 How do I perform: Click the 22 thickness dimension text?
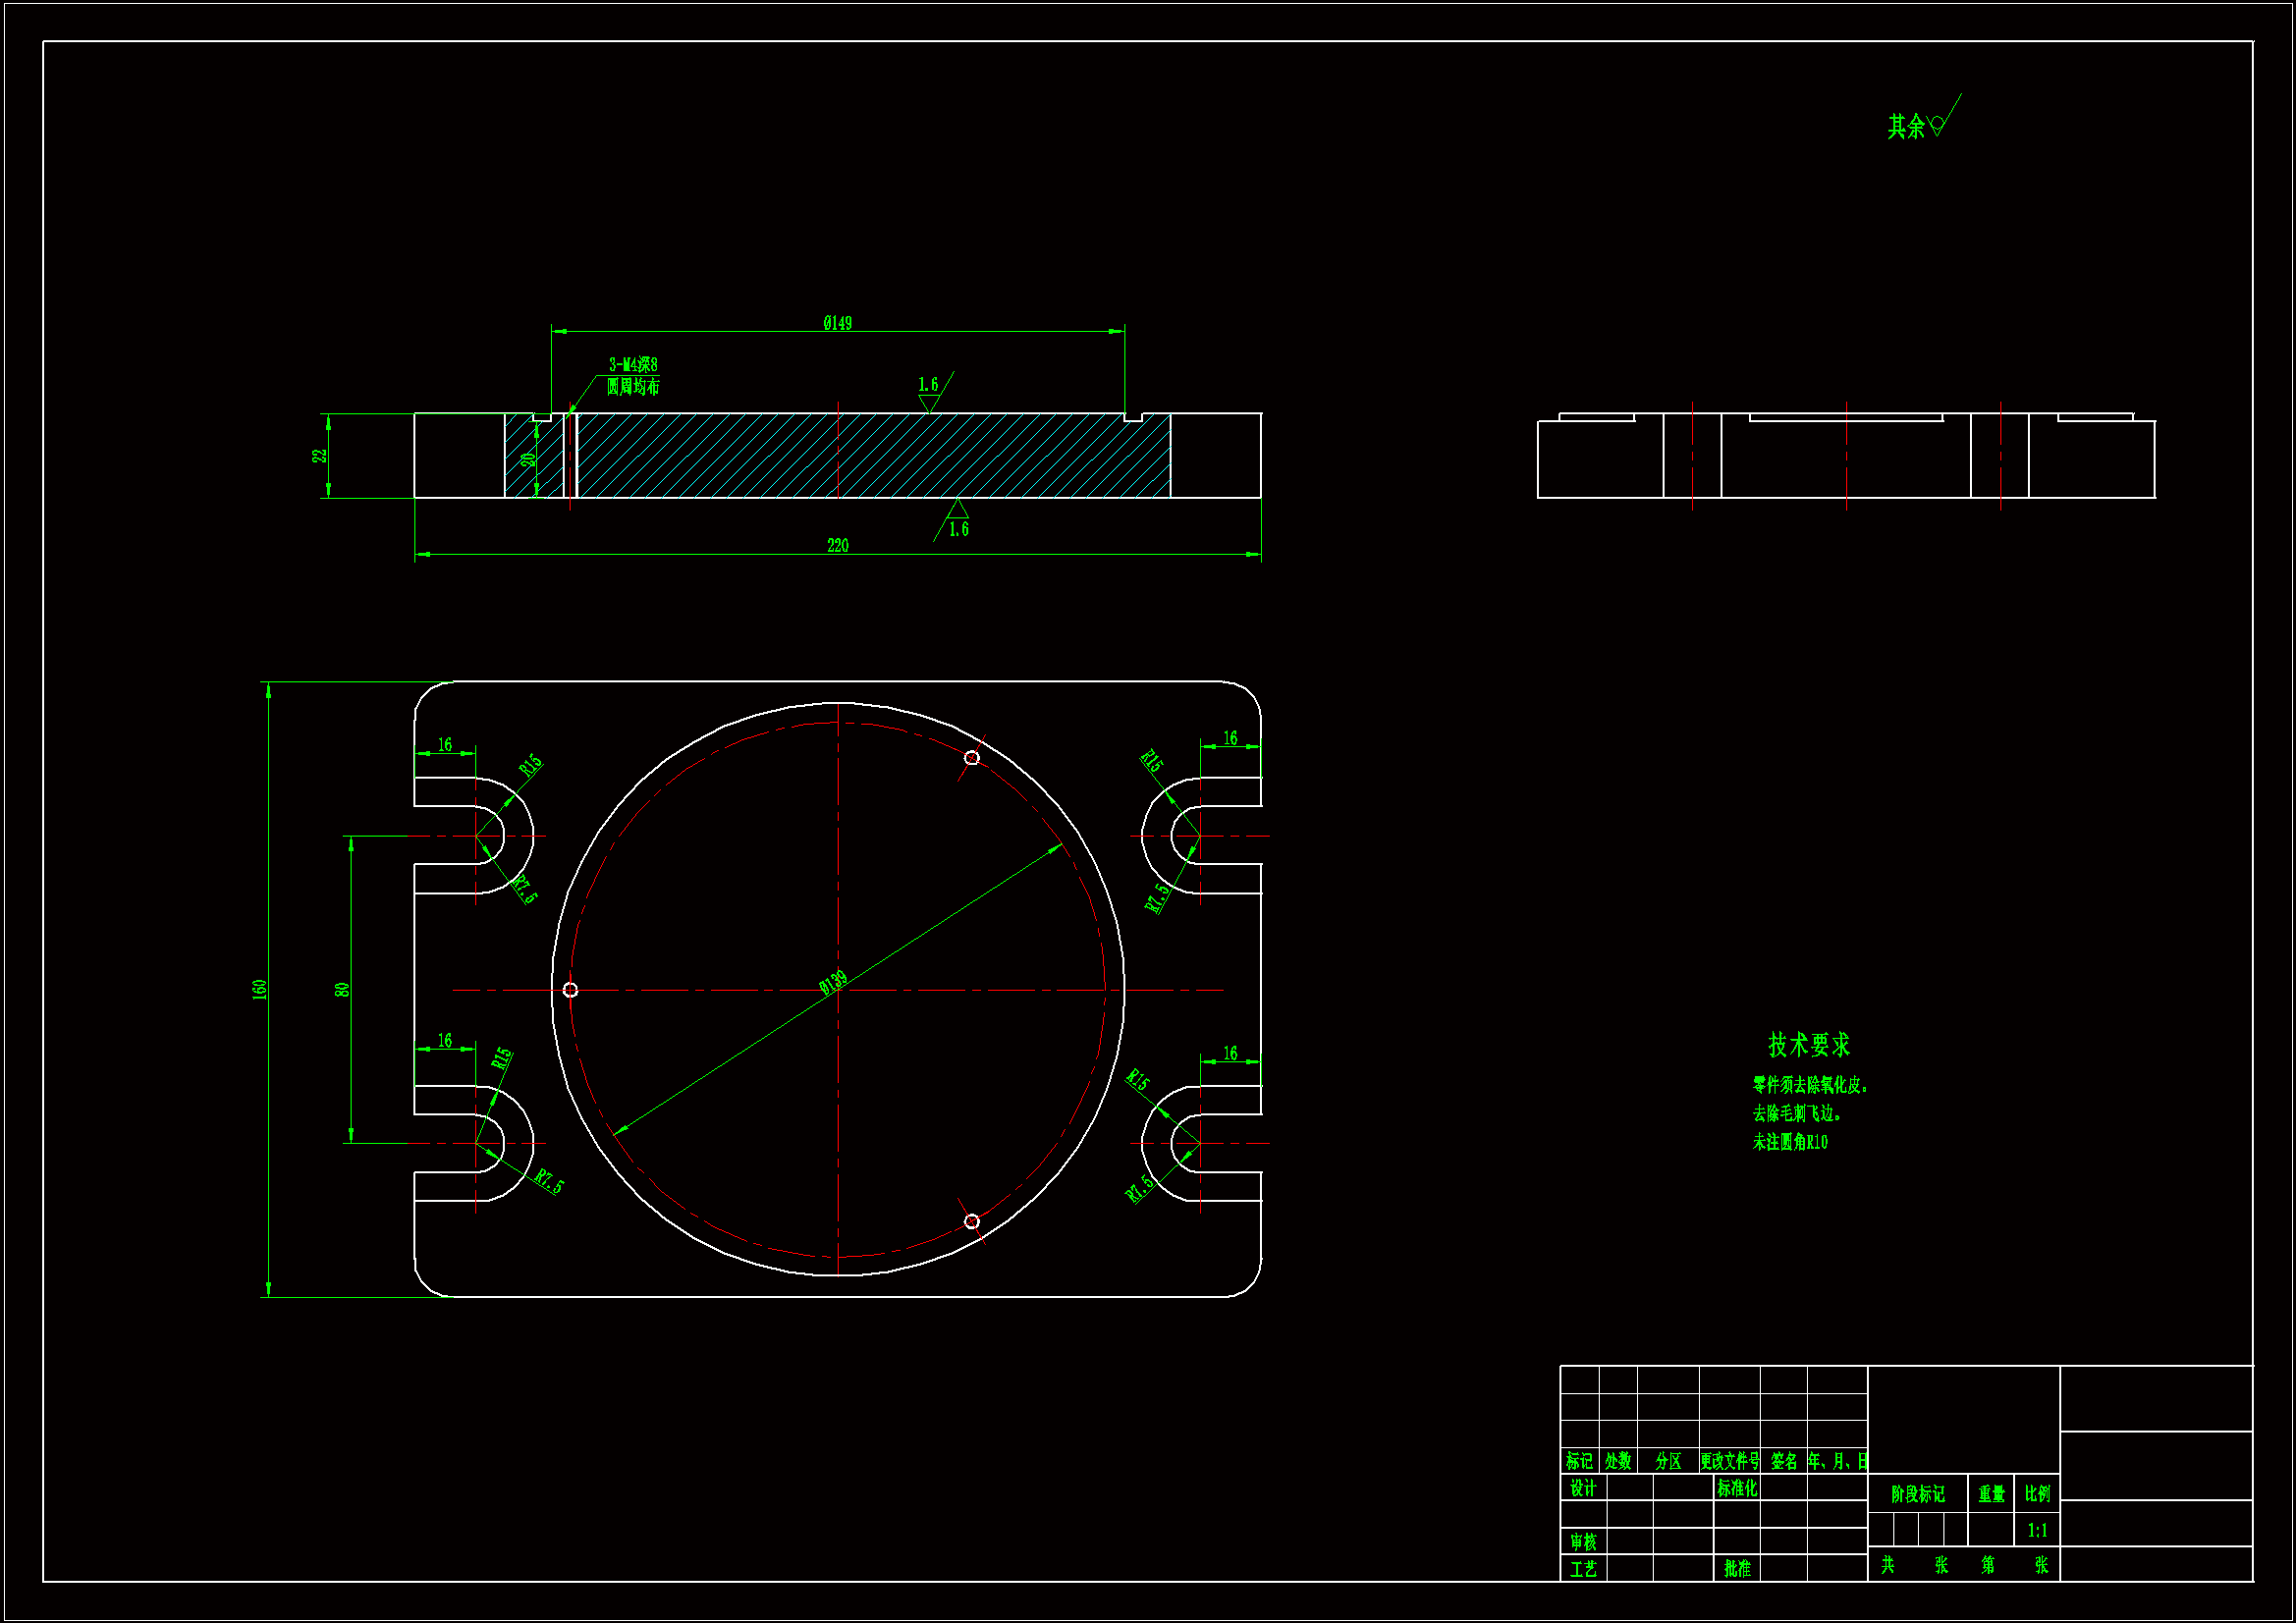(320, 455)
